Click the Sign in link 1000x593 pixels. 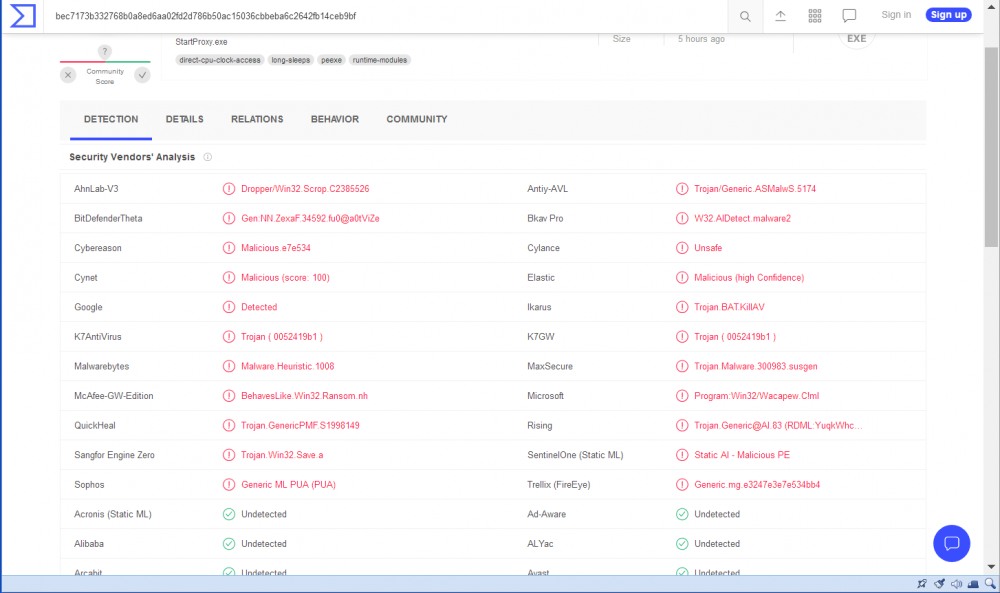896,15
